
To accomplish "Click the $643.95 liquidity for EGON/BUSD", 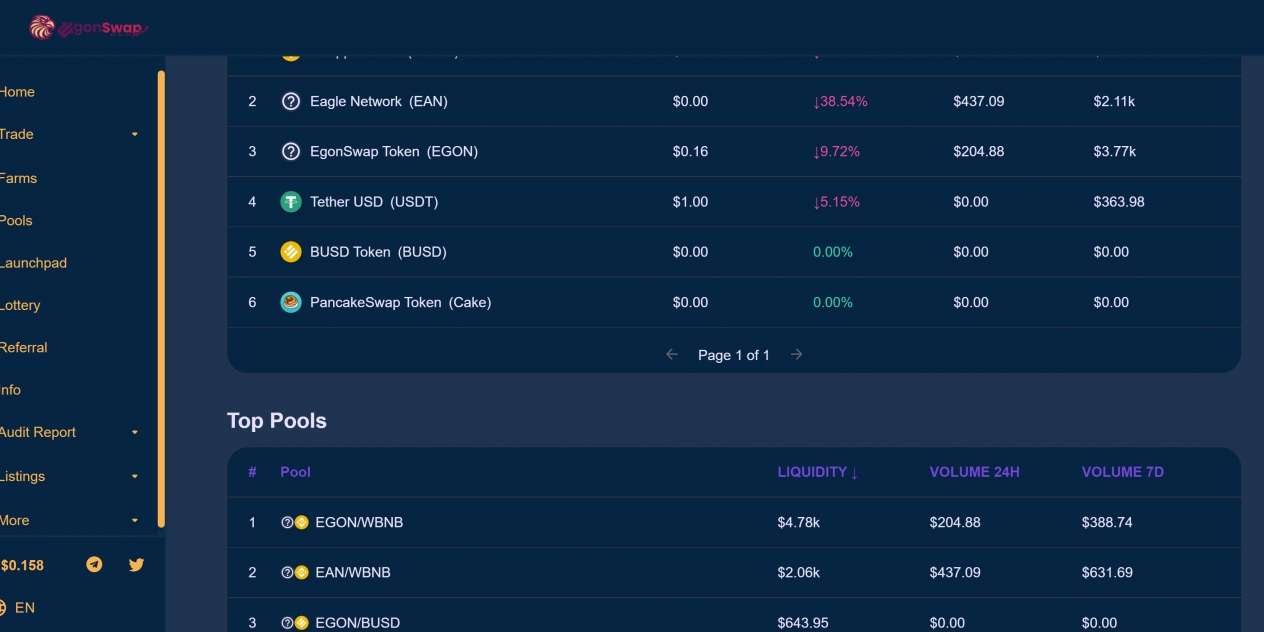I will click(x=803, y=622).
